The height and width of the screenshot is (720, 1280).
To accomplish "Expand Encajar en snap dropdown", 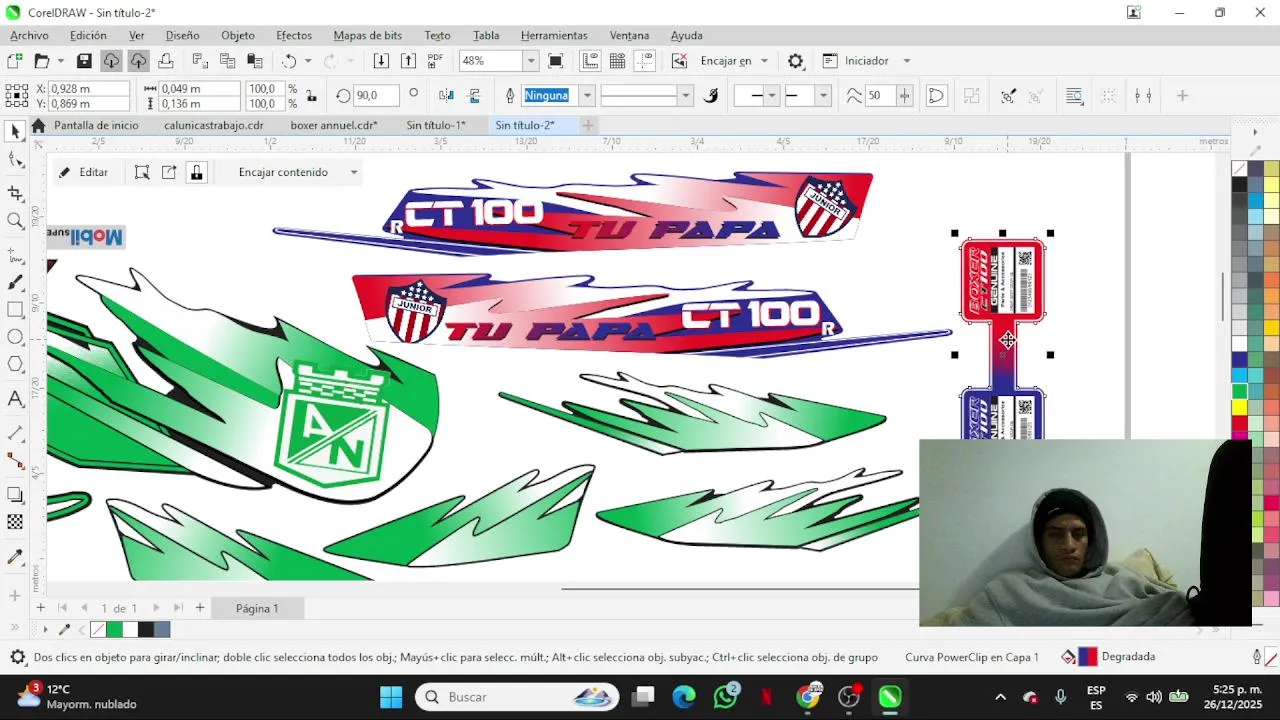I will click(765, 61).
